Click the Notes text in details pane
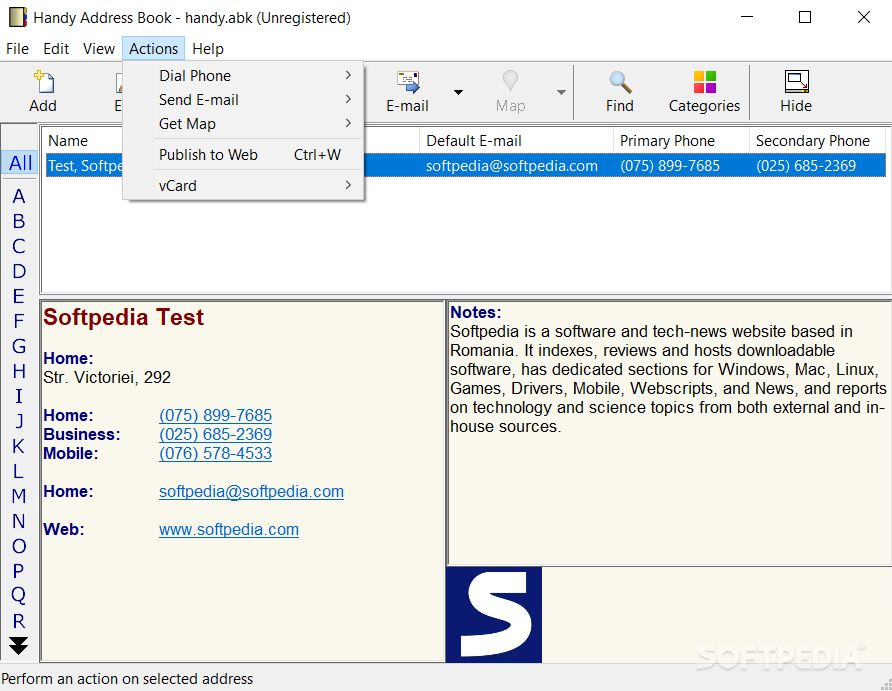 668,379
